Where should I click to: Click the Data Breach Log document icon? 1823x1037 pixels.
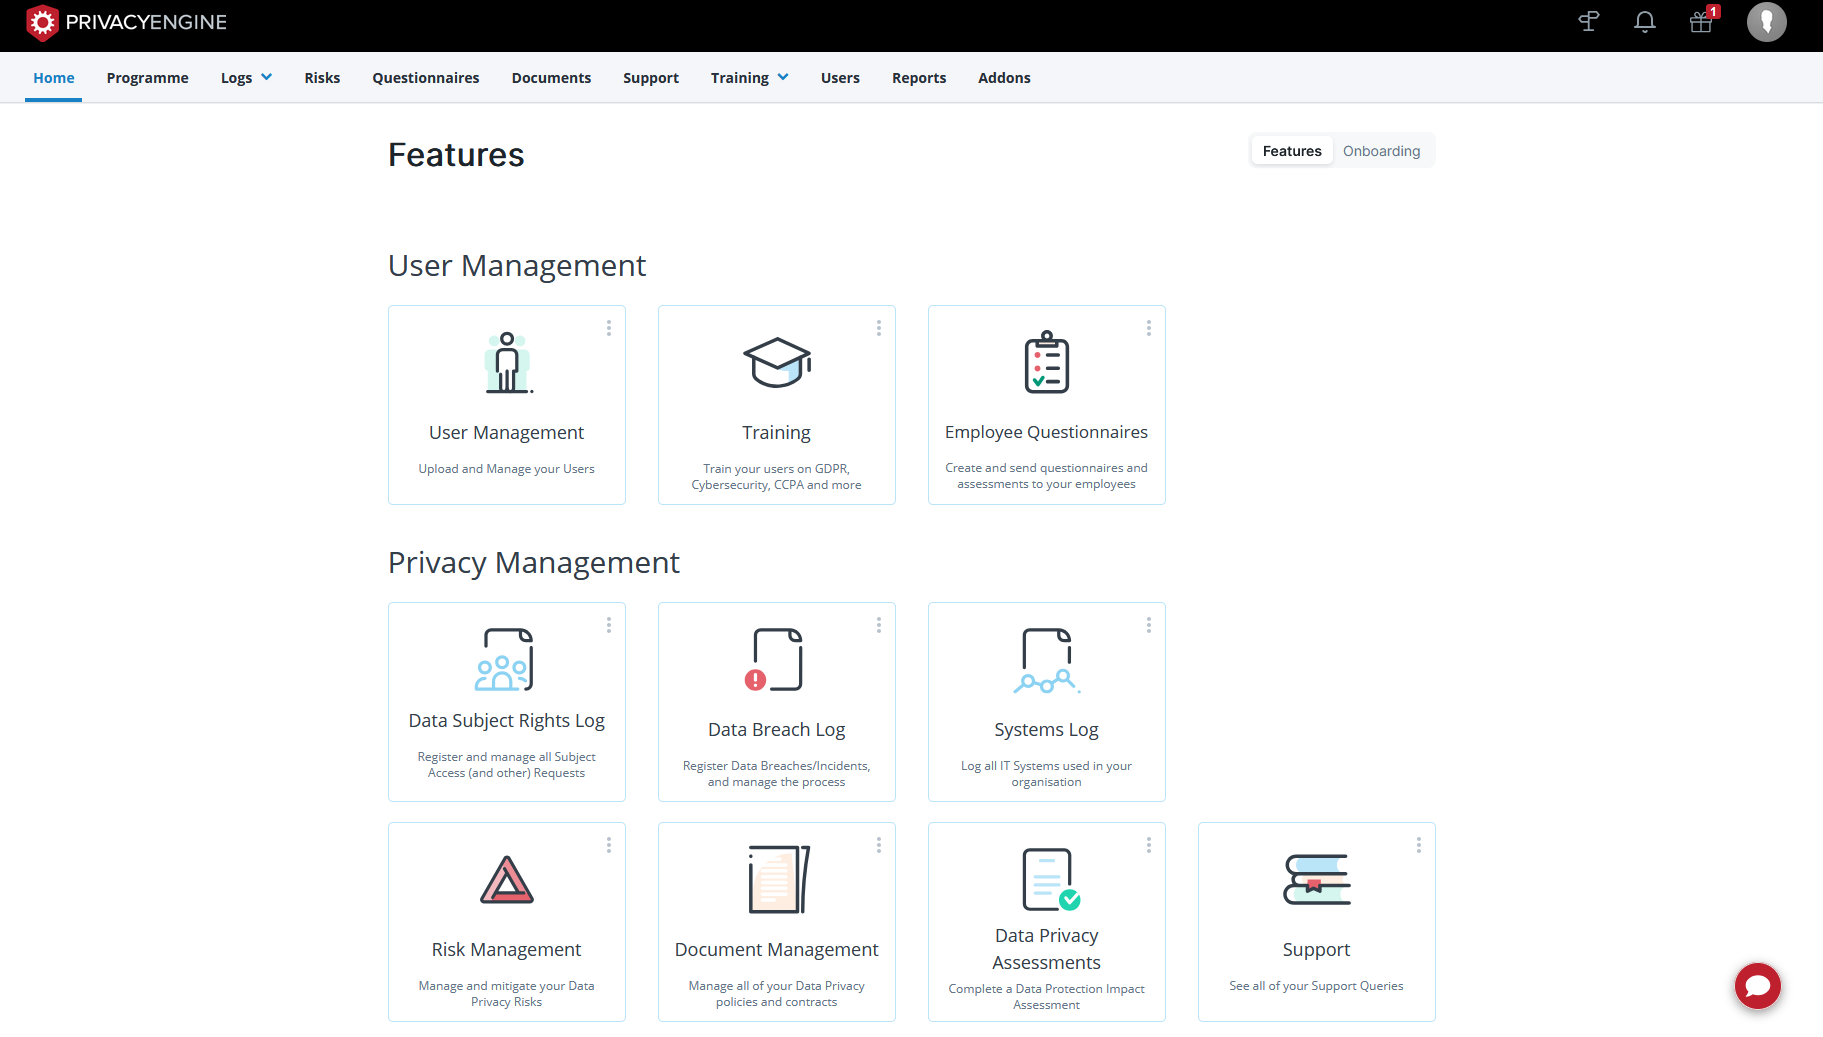(776, 659)
